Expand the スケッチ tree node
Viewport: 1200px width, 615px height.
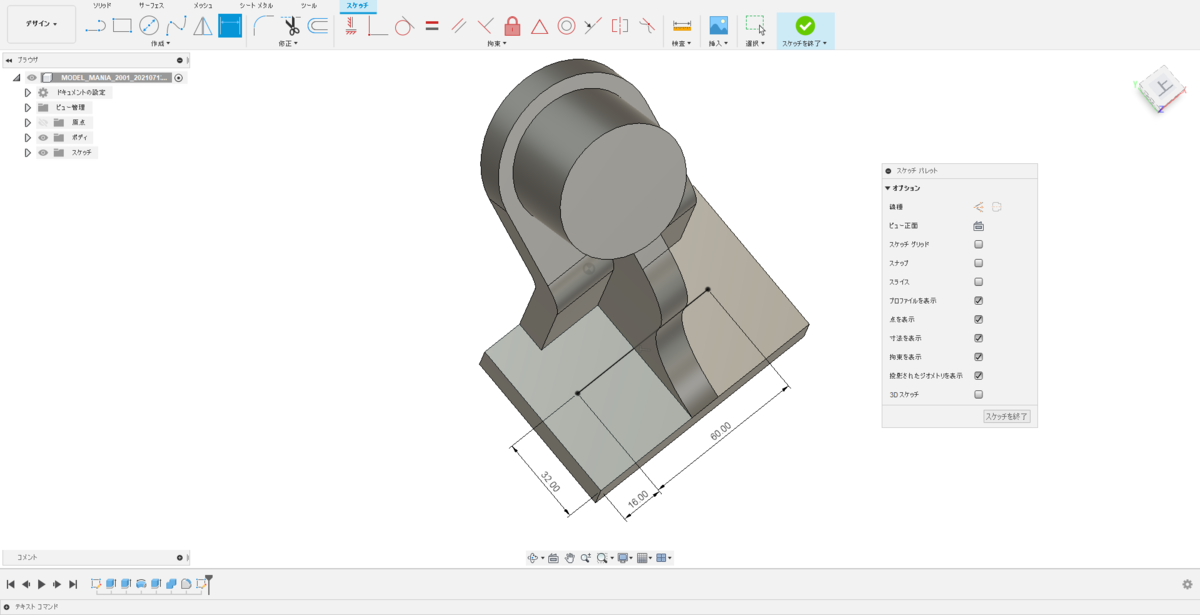point(28,152)
